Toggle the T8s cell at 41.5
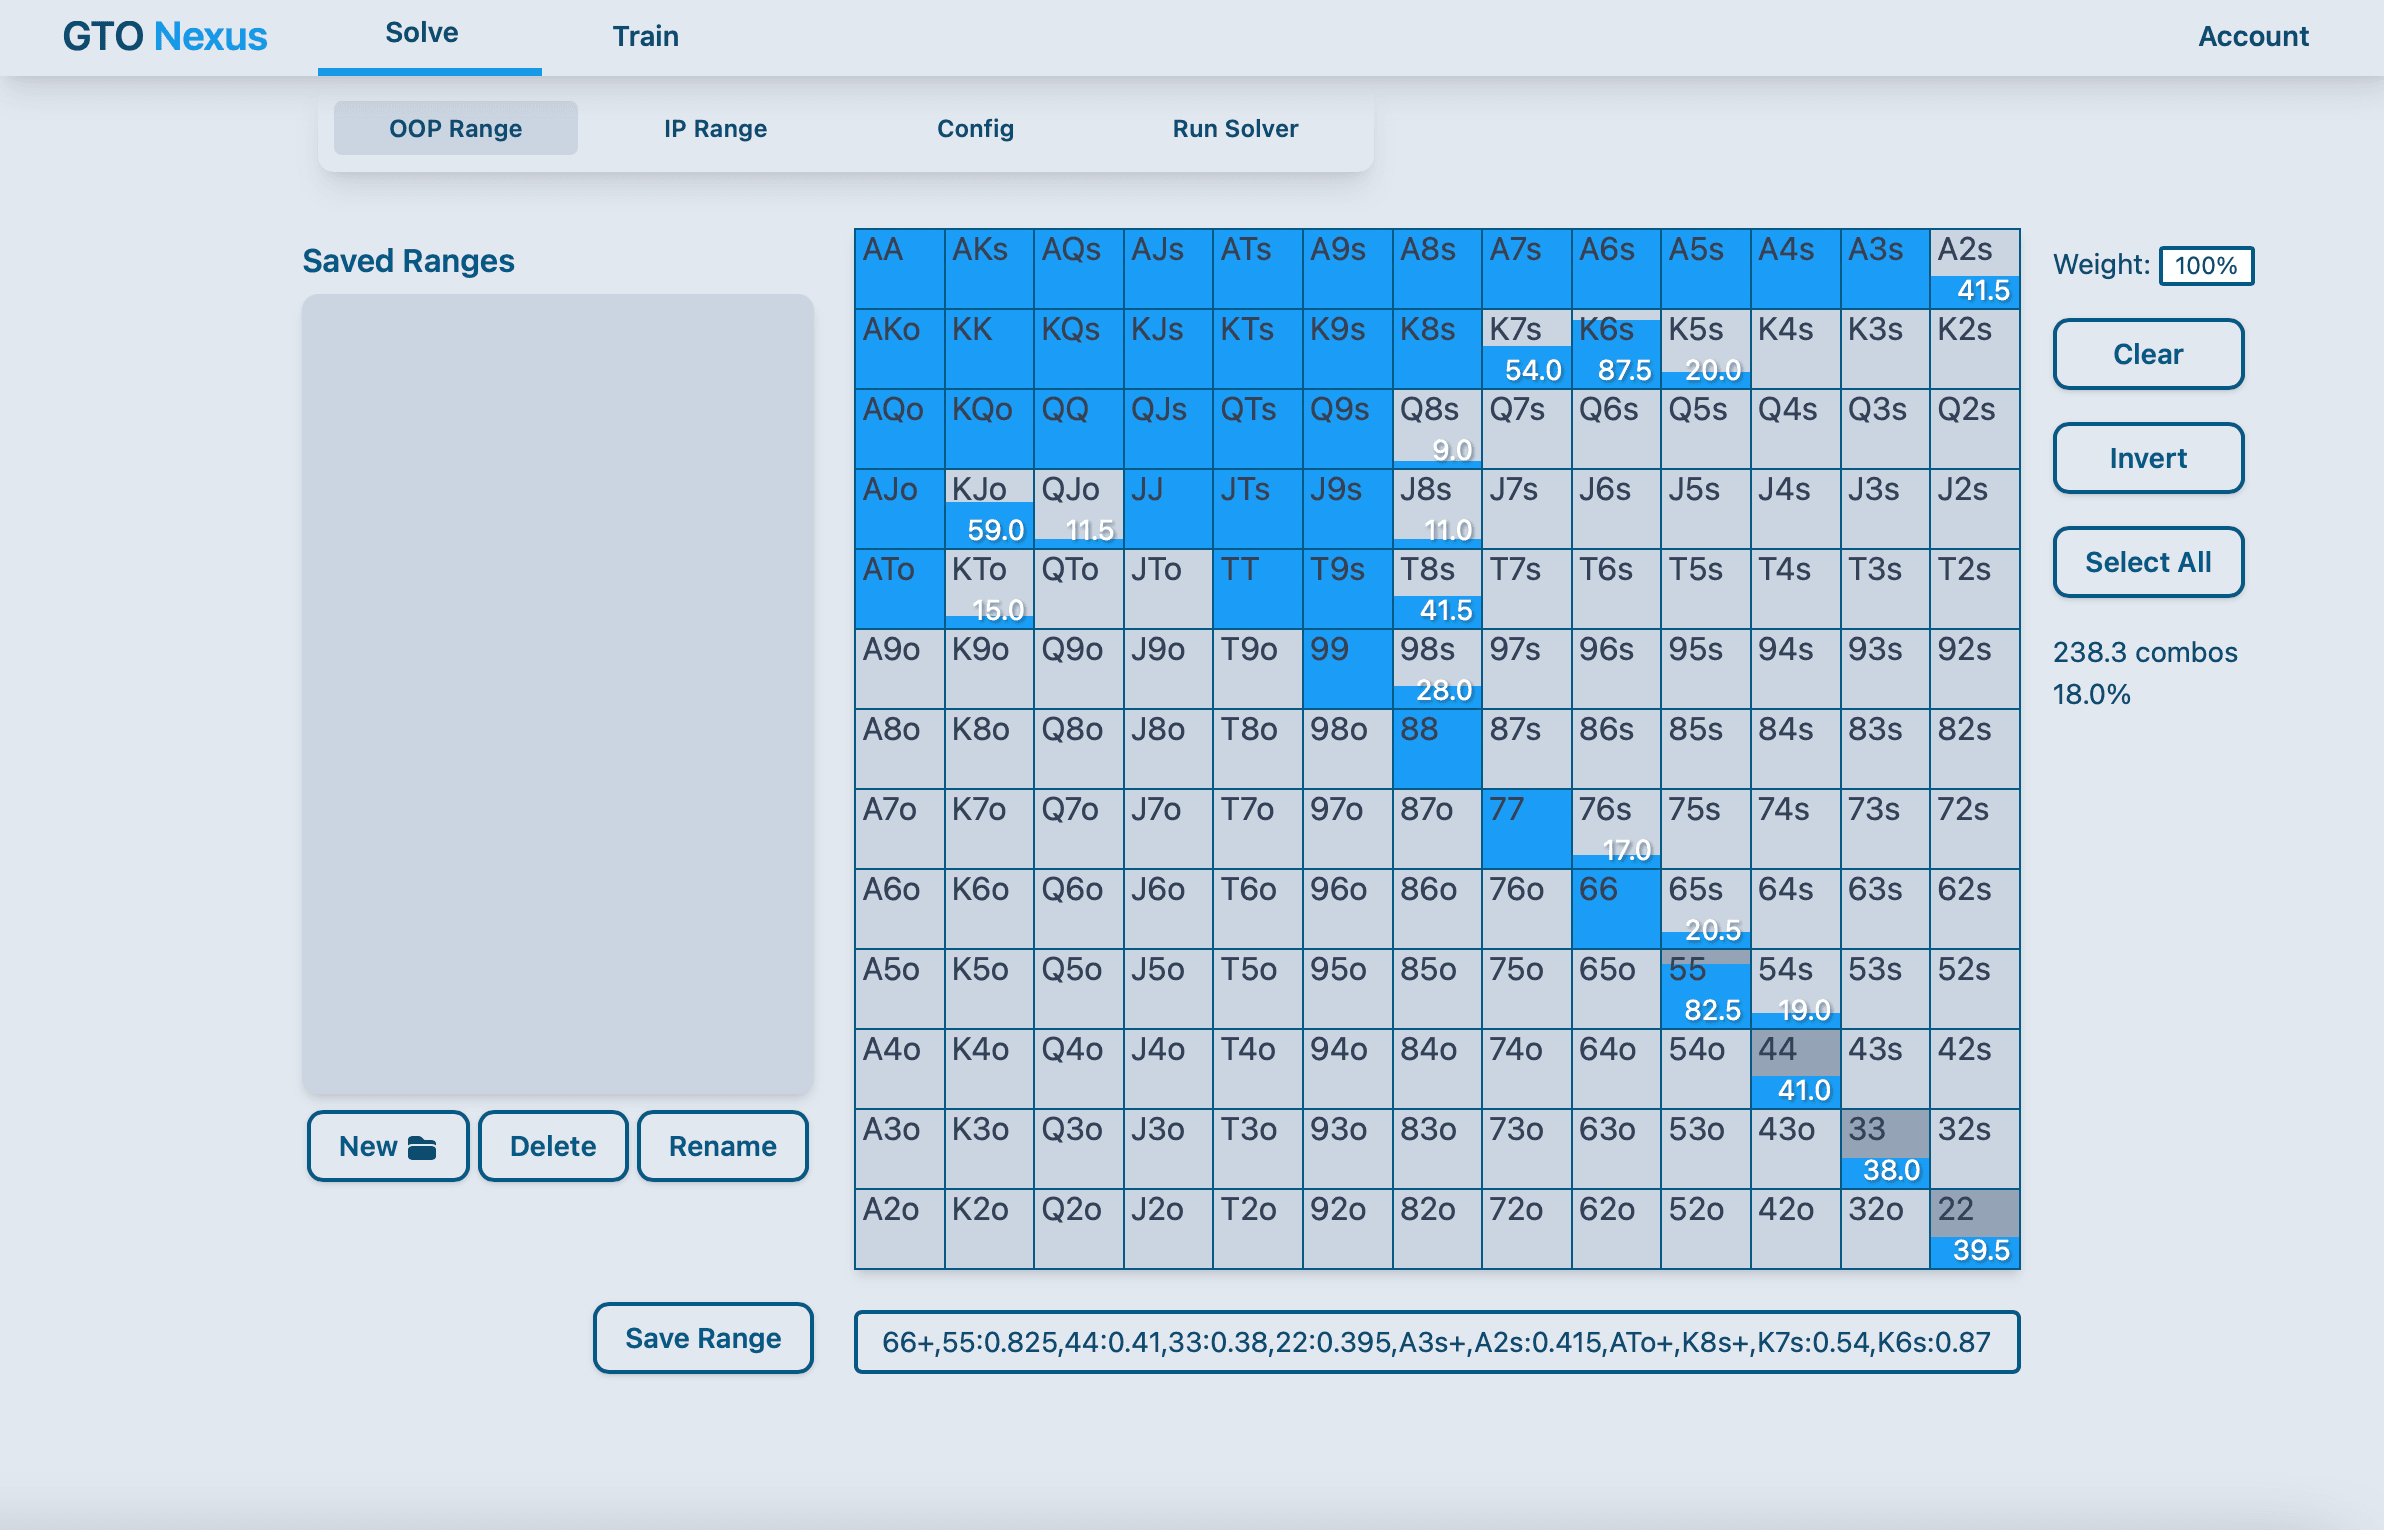 point(1437,589)
